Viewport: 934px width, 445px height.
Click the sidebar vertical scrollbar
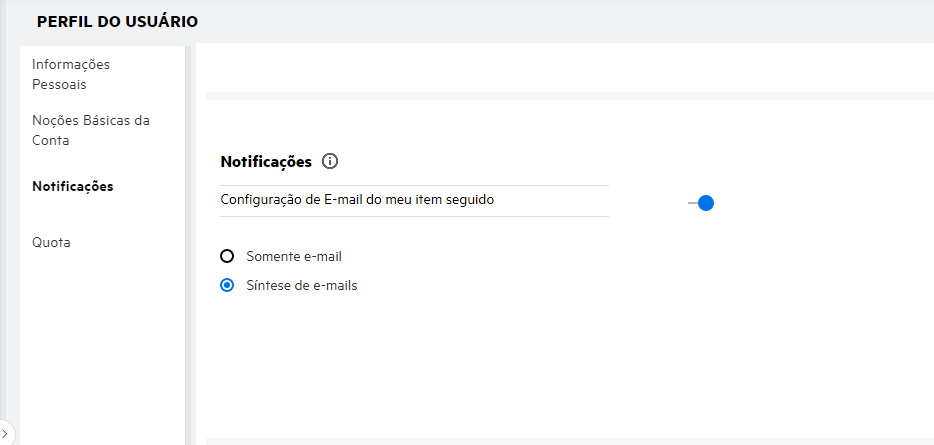pyautogui.click(x=188, y=240)
